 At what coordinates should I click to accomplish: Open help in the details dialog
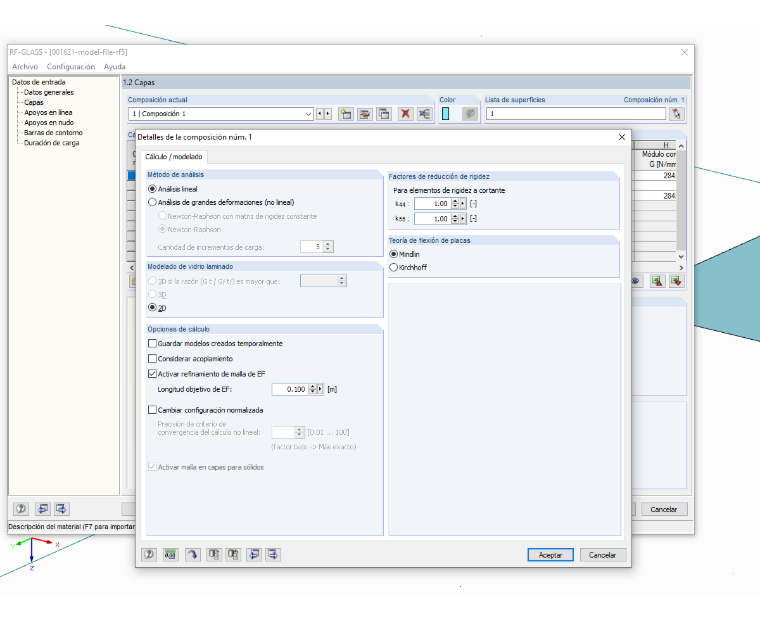tap(149, 554)
